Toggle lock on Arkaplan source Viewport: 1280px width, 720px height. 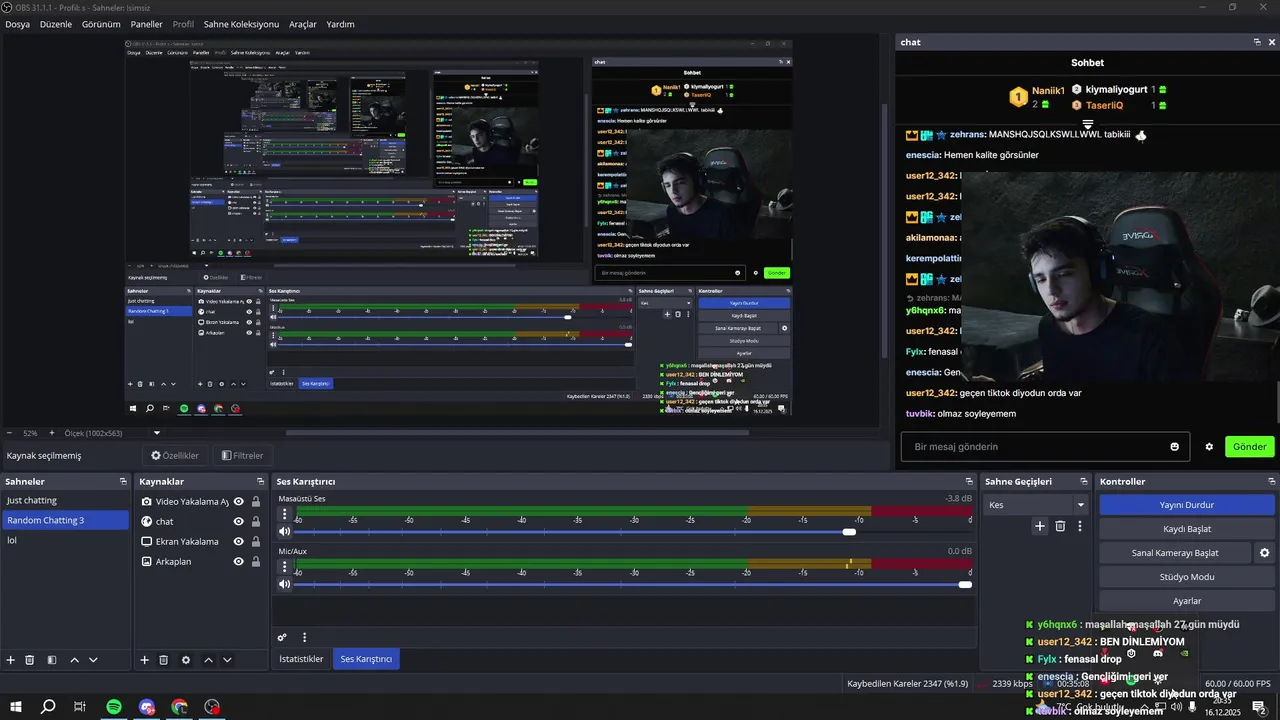(x=256, y=562)
